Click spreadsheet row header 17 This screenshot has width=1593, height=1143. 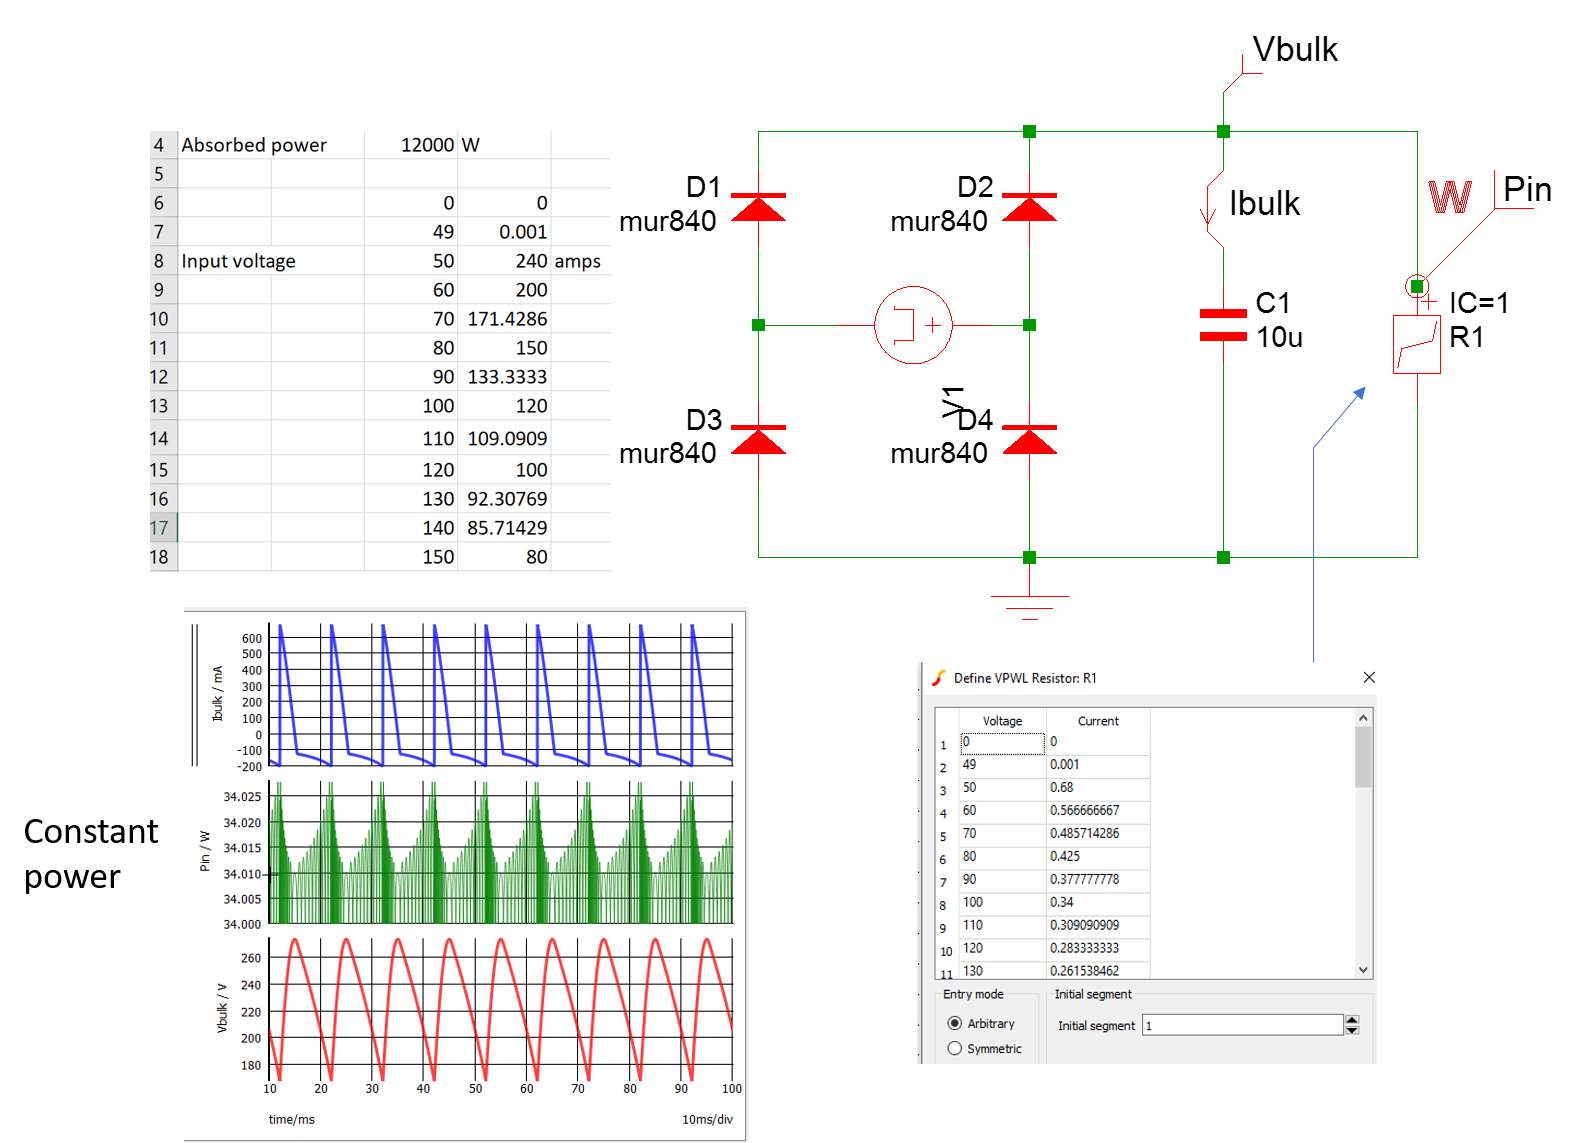point(163,528)
